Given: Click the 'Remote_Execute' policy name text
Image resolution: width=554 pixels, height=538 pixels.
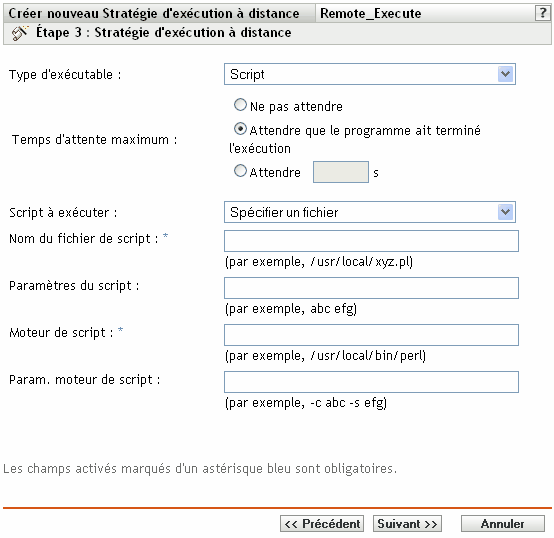Looking at the screenshot, I should (371, 13).
